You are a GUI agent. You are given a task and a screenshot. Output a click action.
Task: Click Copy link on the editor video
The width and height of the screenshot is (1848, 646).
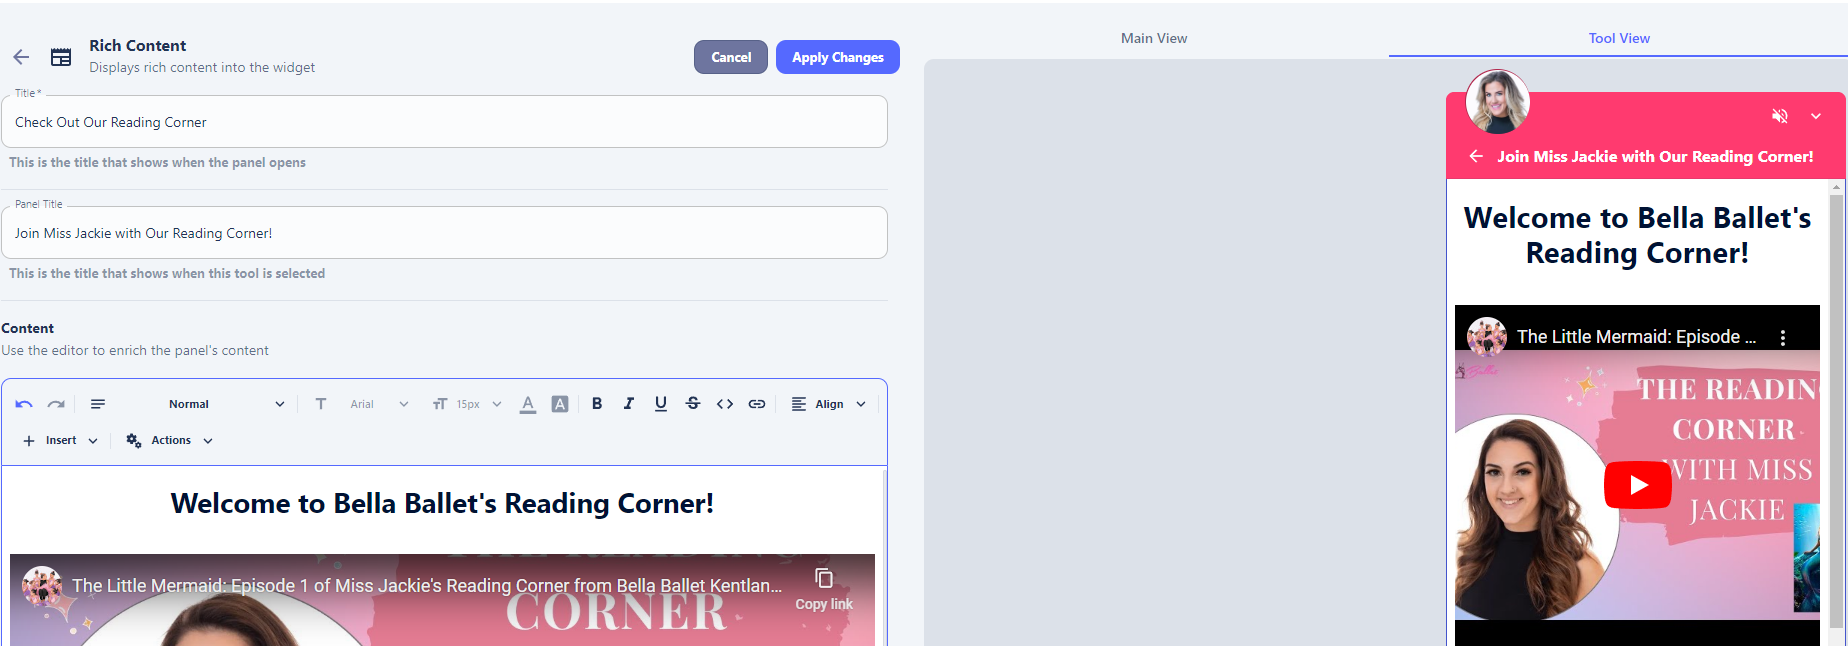pyautogui.click(x=824, y=589)
